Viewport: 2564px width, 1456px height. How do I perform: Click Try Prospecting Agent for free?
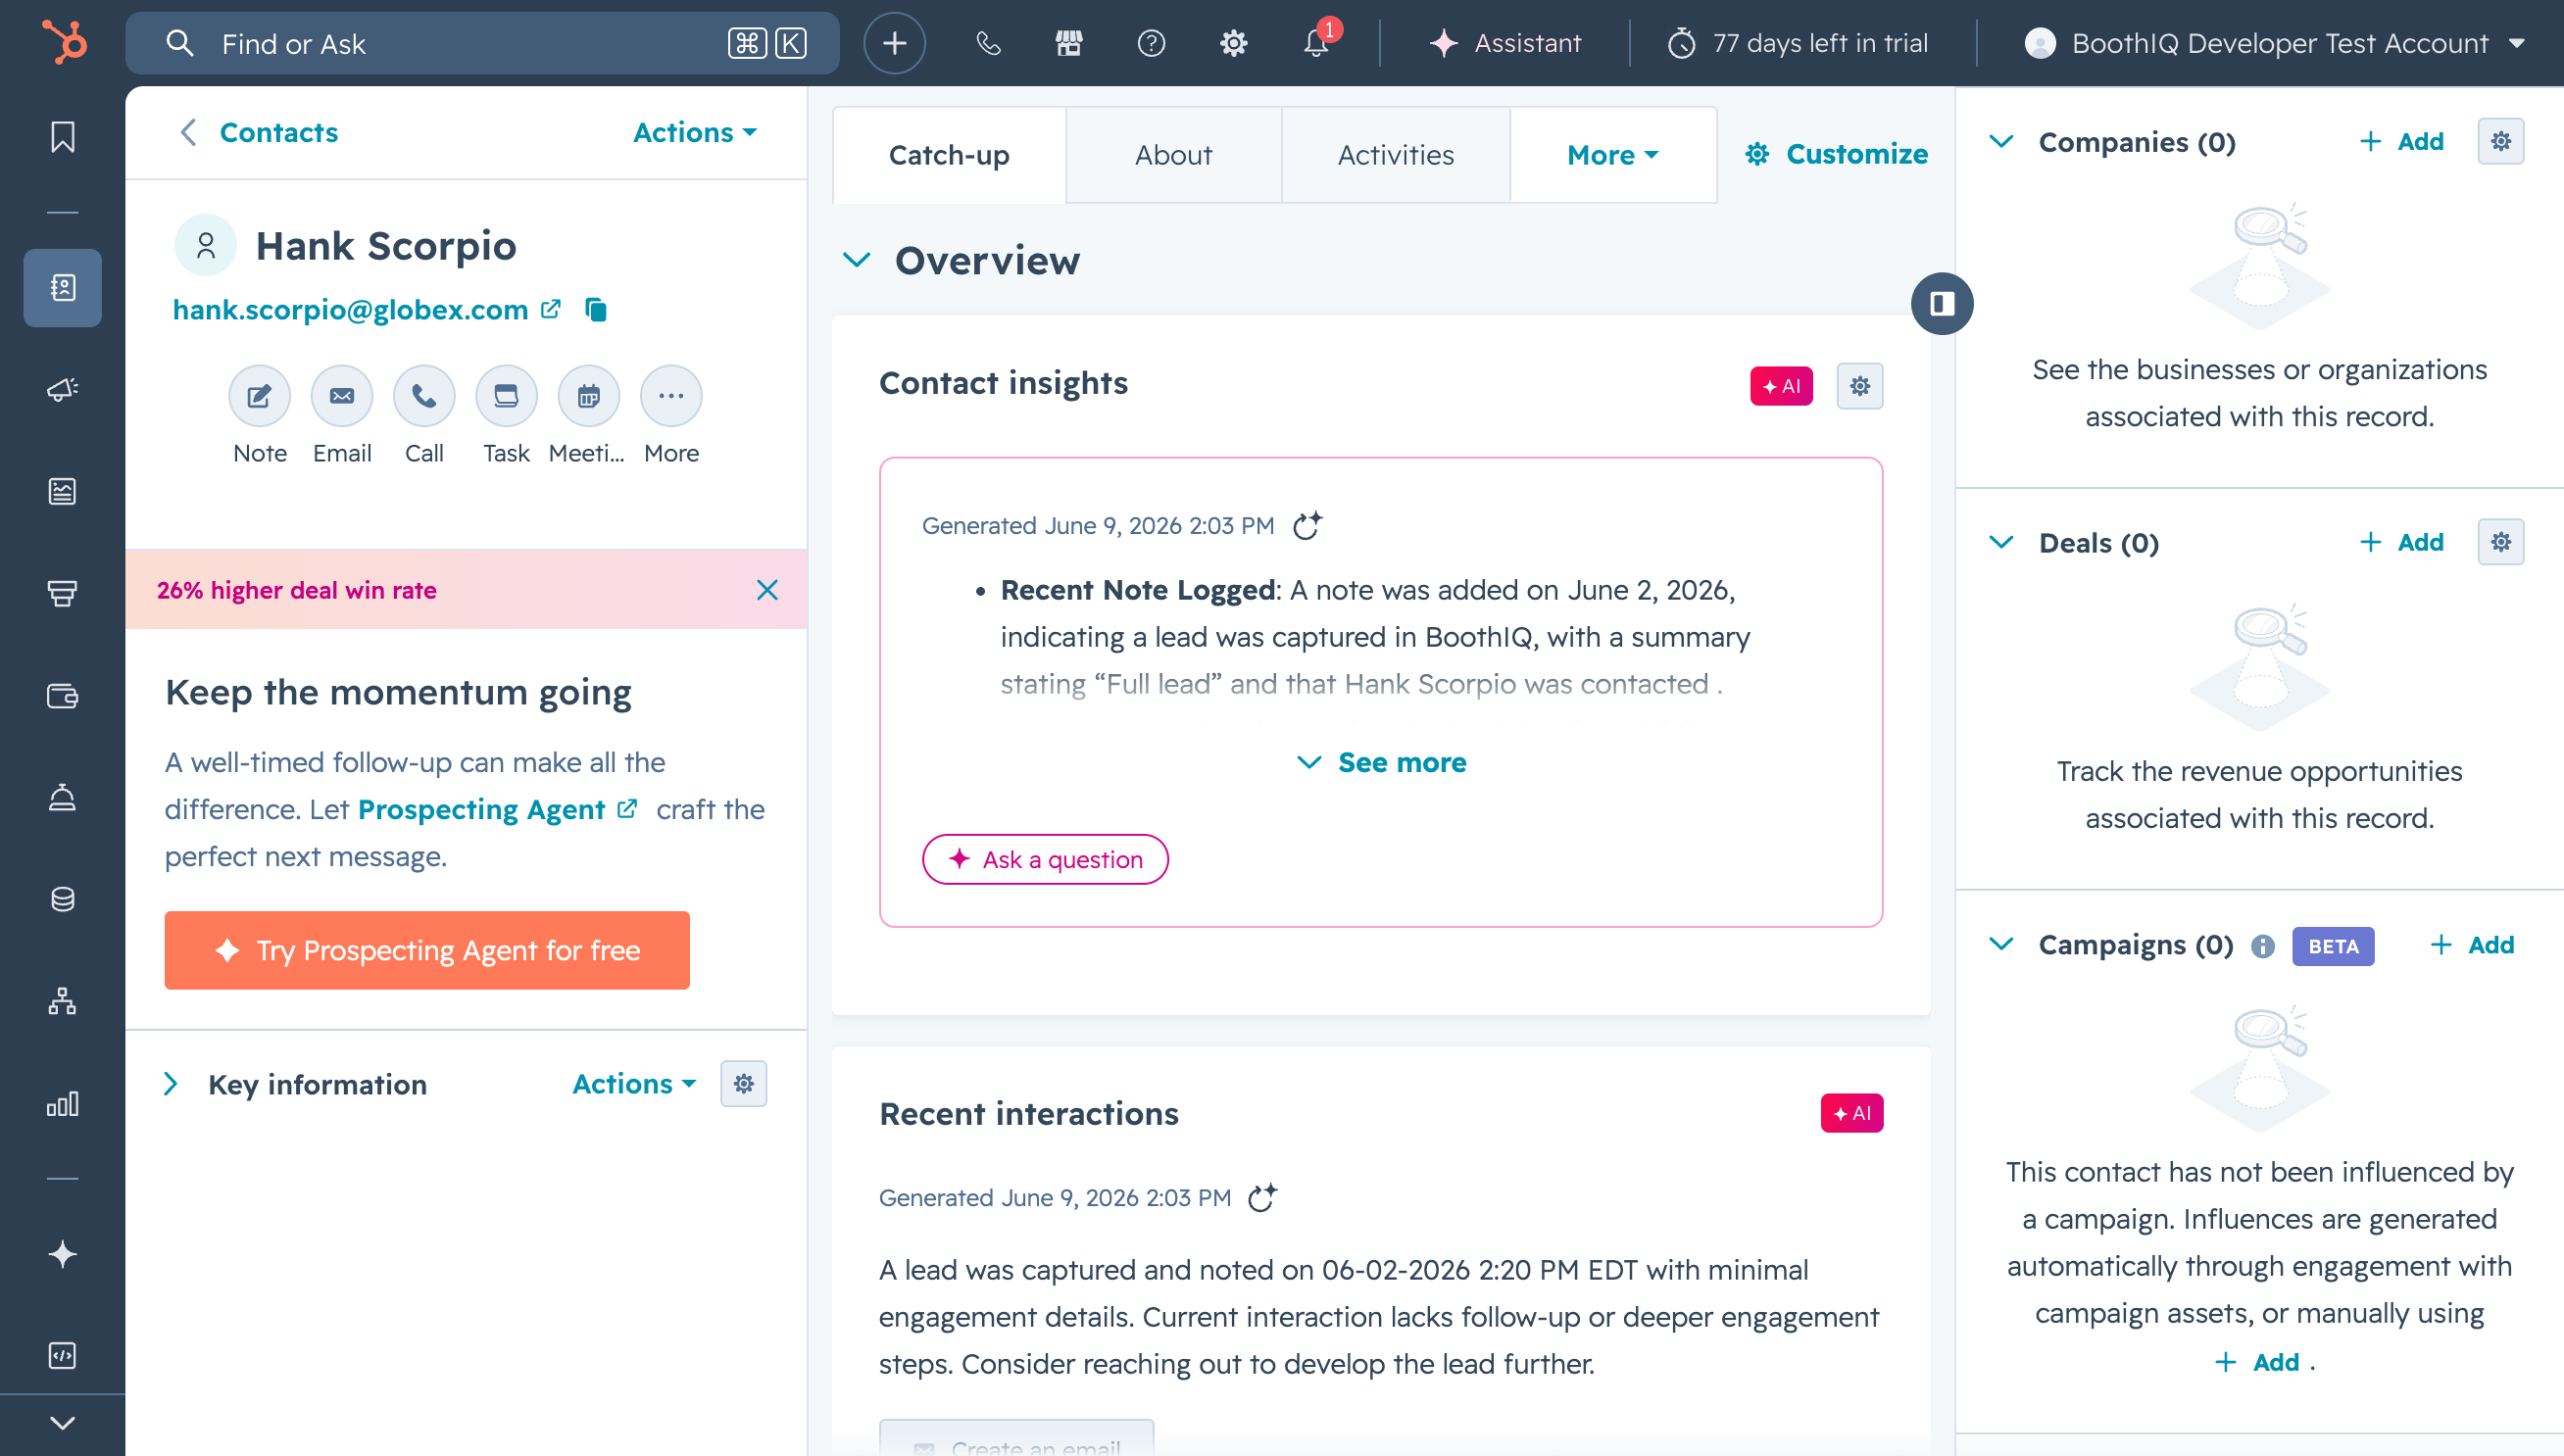tap(427, 950)
